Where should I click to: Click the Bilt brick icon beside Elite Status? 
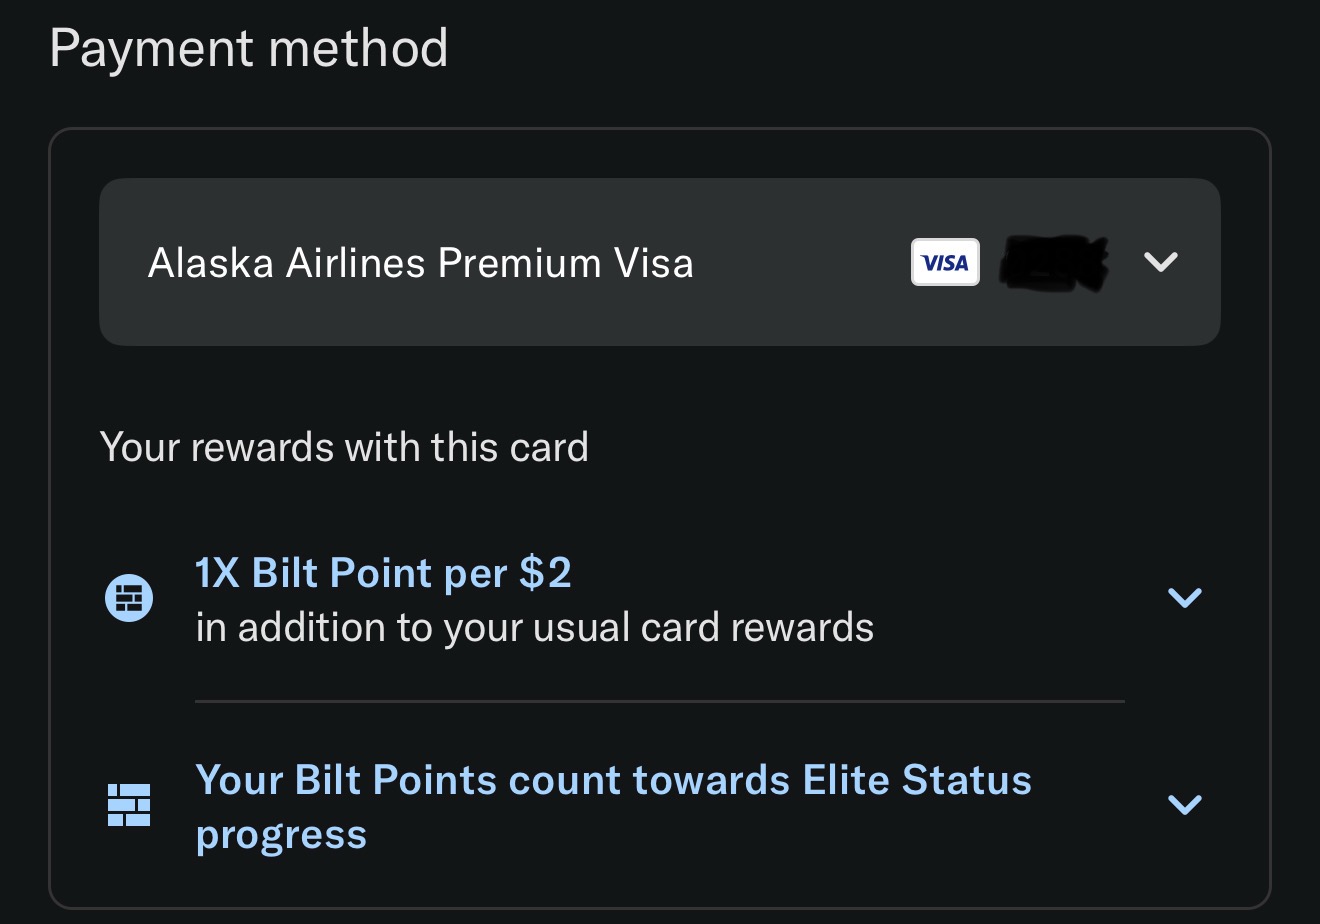pyautogui.click(x=129, y=805)
